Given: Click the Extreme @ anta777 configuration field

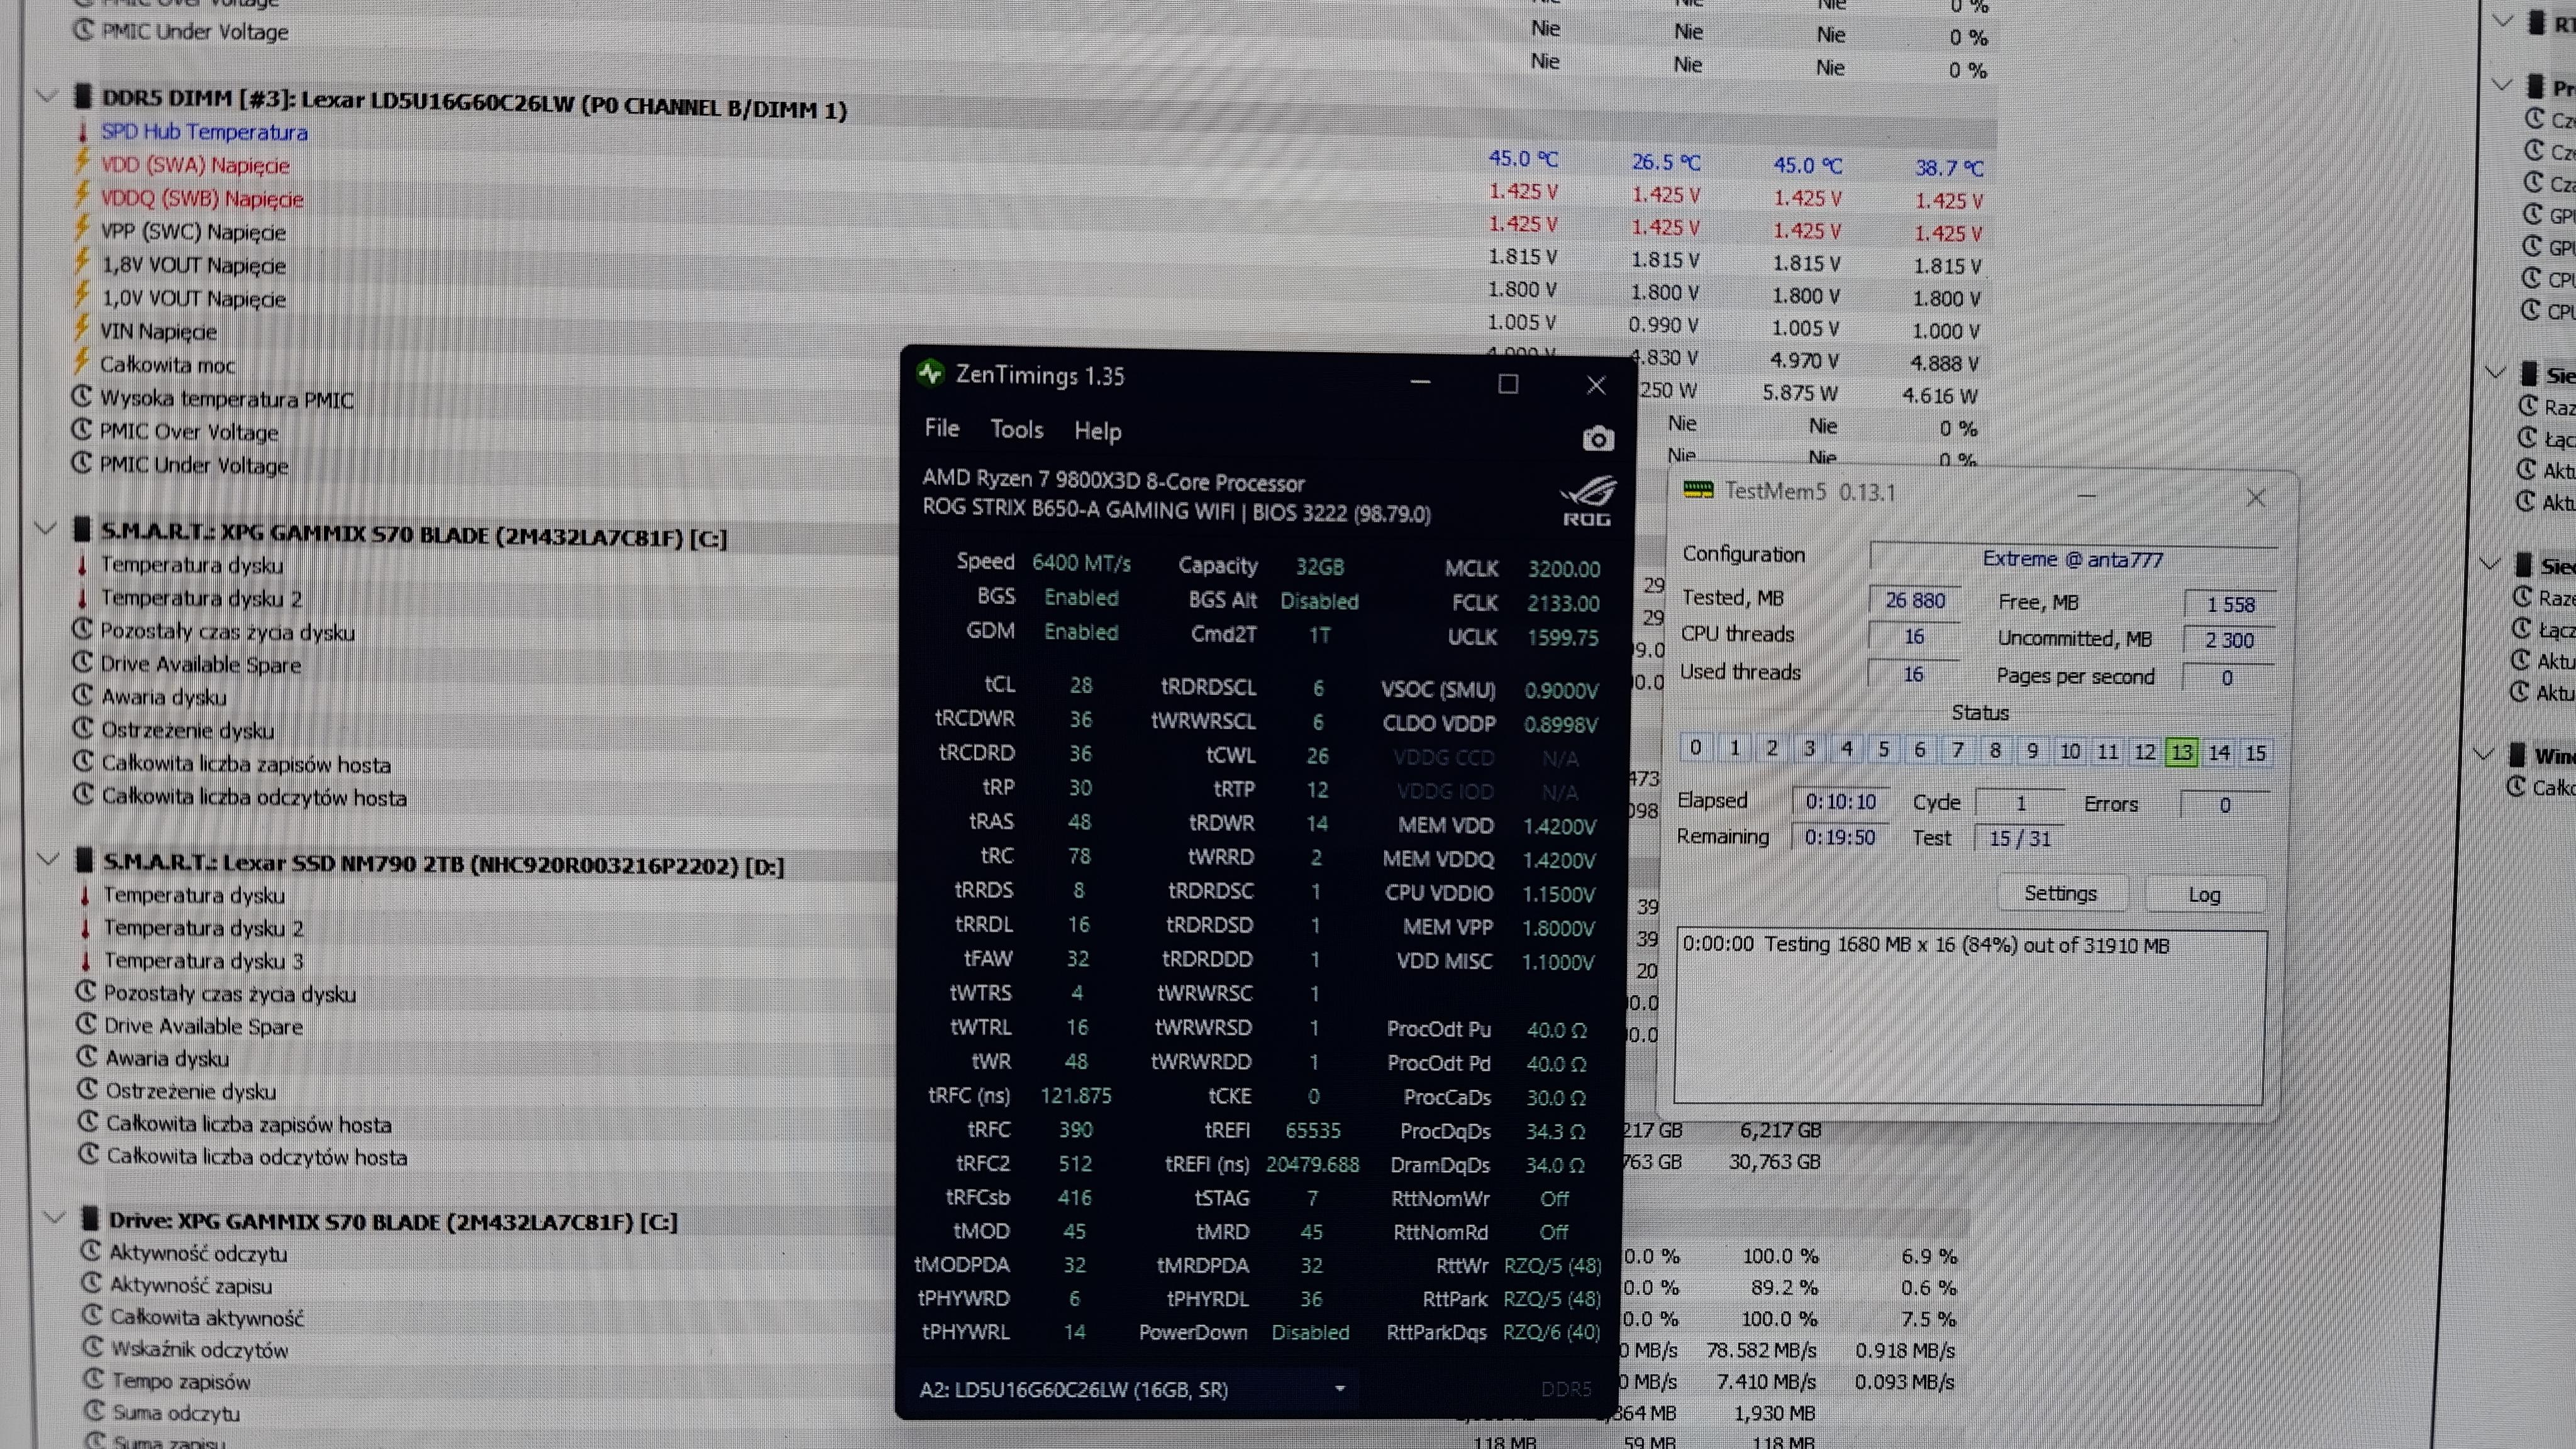Looking at the screenshot, I should tap(2072, 559).
